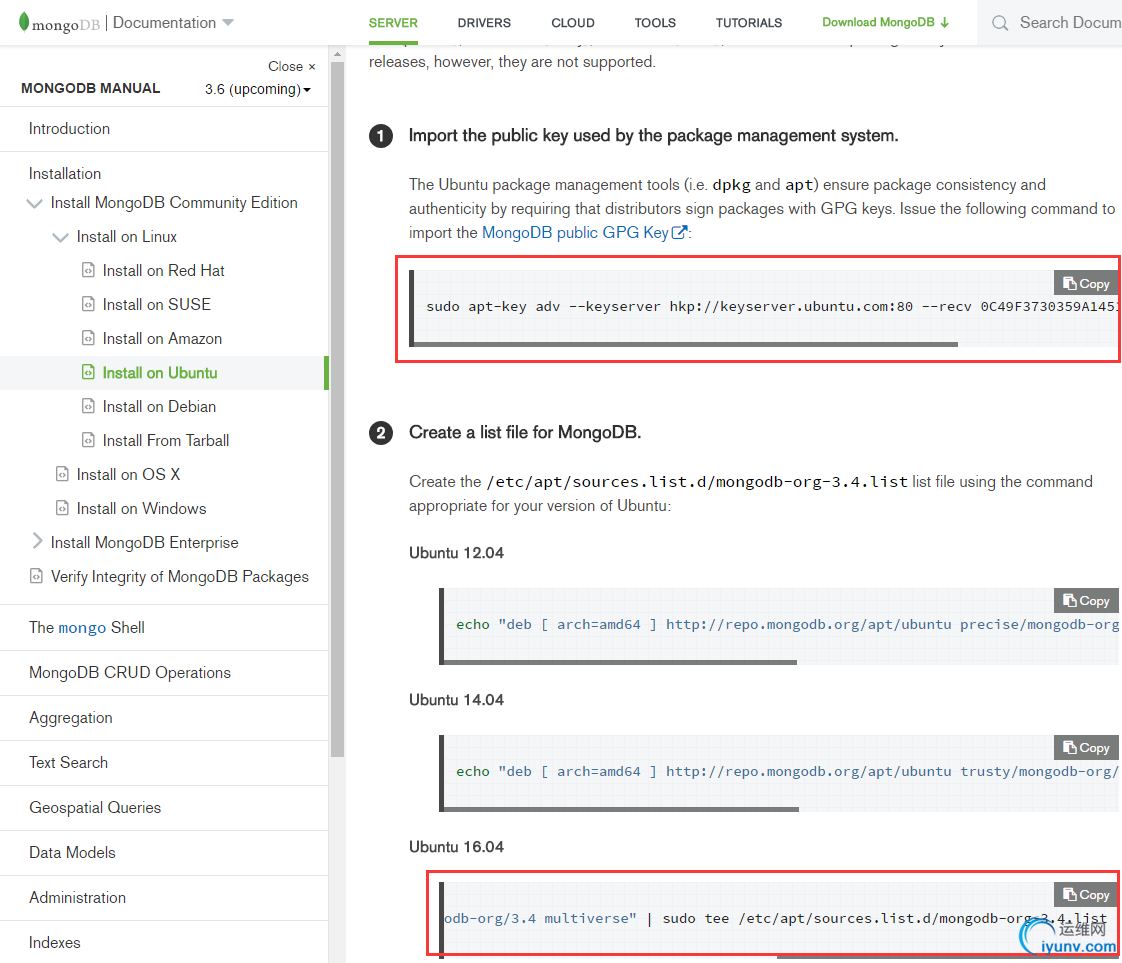The image size is (1122, 963).
Task: Expand Install MongoDB Enterprise chevron
Action: click(37, 542)
